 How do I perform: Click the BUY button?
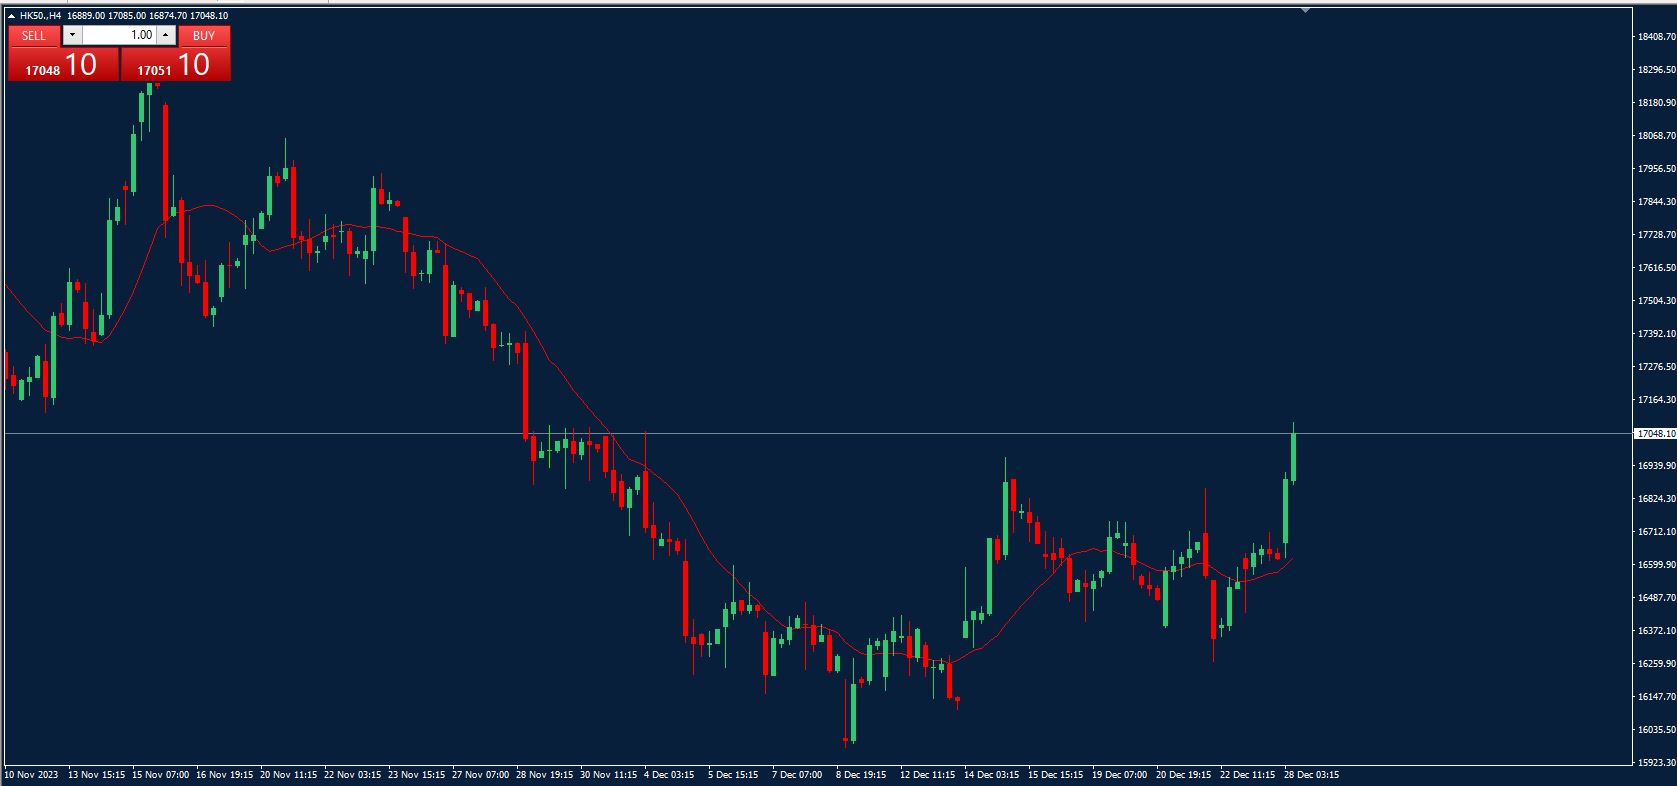coord(204,35)
